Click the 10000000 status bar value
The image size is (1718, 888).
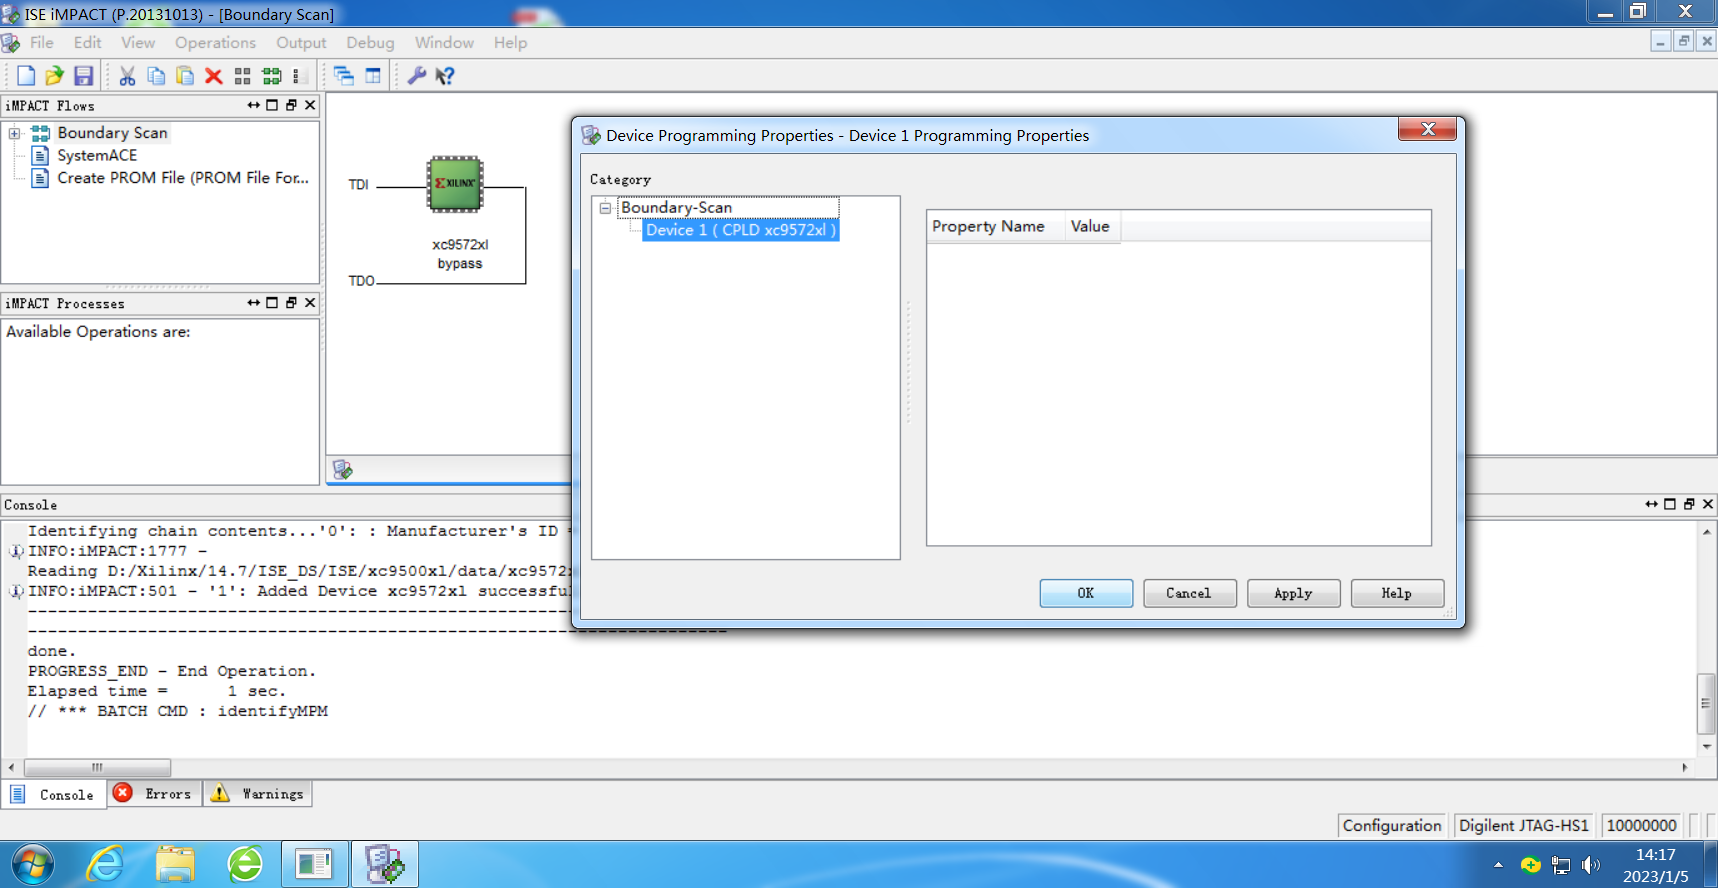tap(1641, 825)
